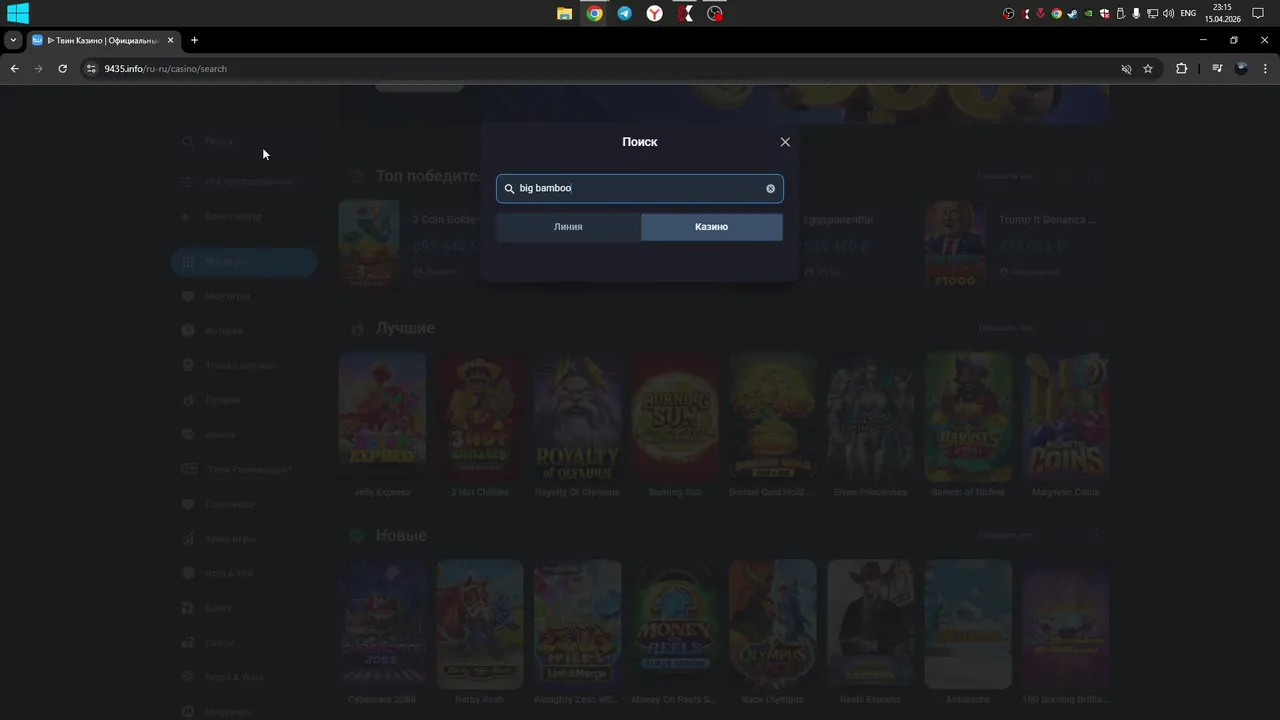Open the media controls button

pos(1217,69)
